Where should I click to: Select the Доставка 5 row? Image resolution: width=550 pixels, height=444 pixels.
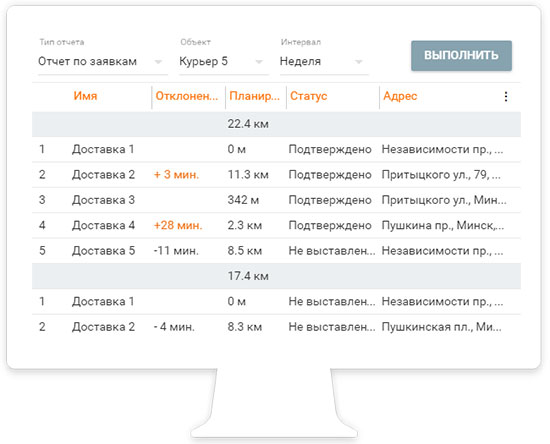276,251
